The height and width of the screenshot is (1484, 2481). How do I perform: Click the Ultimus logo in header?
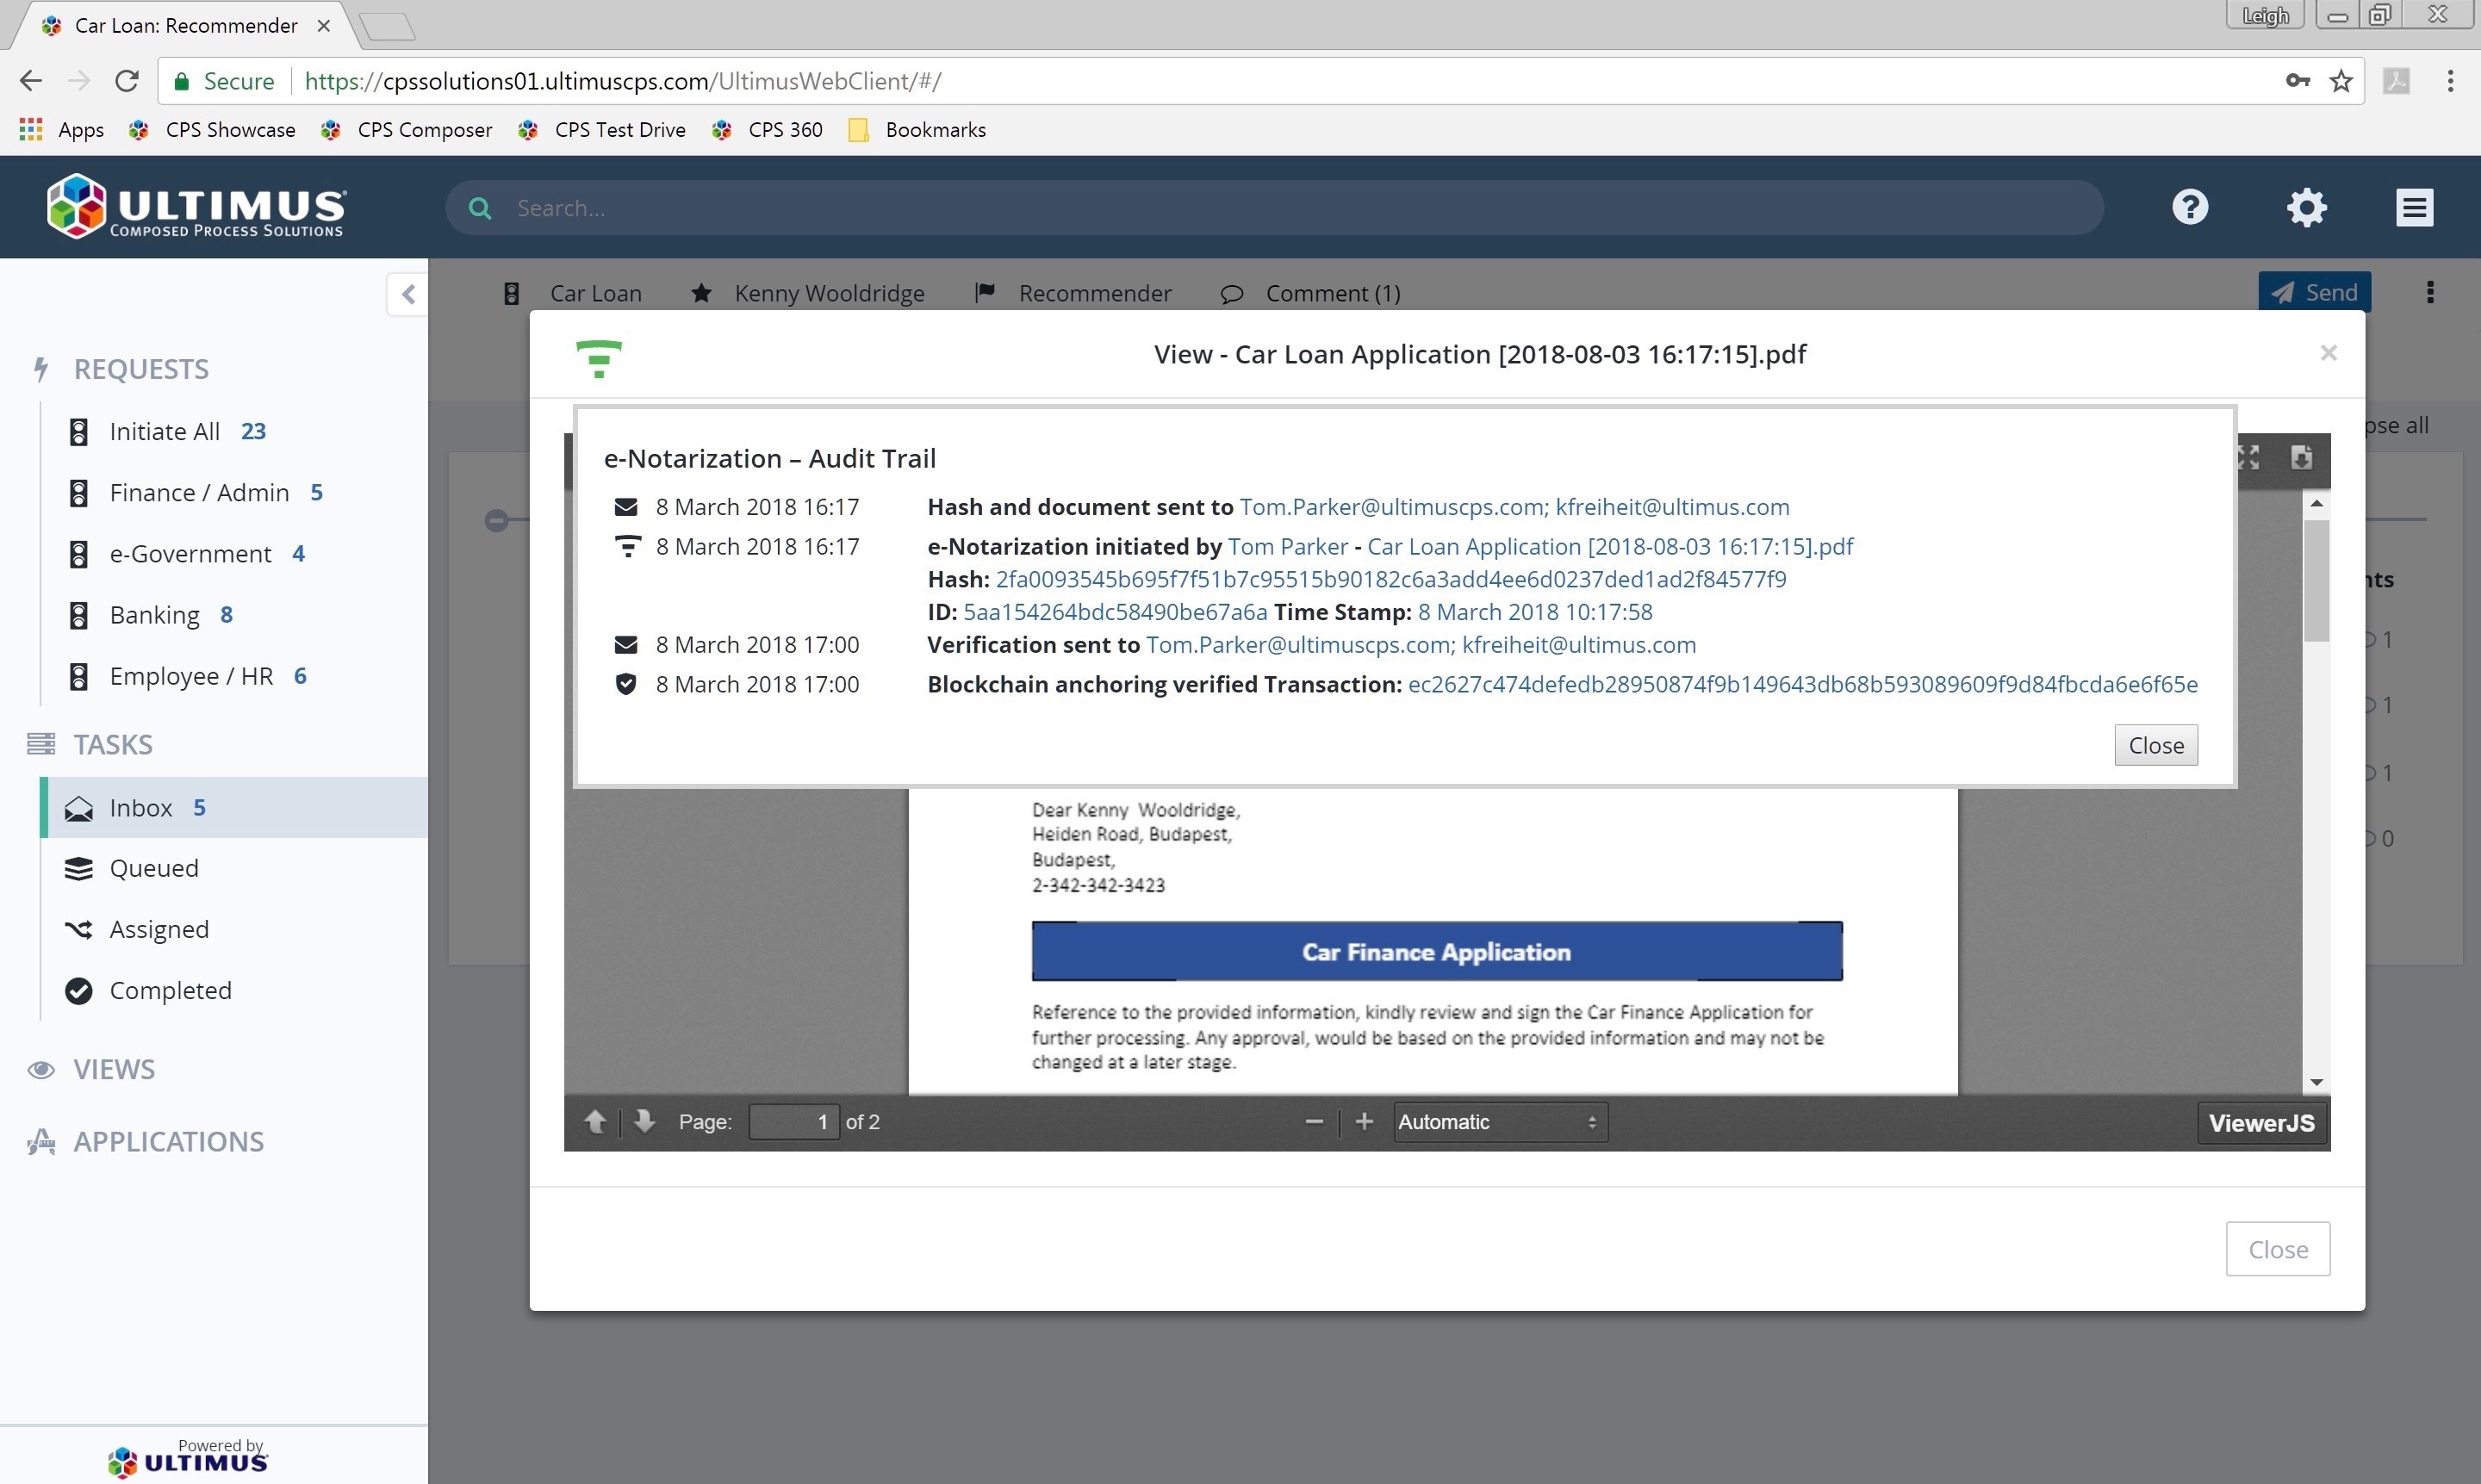[196, 207]
